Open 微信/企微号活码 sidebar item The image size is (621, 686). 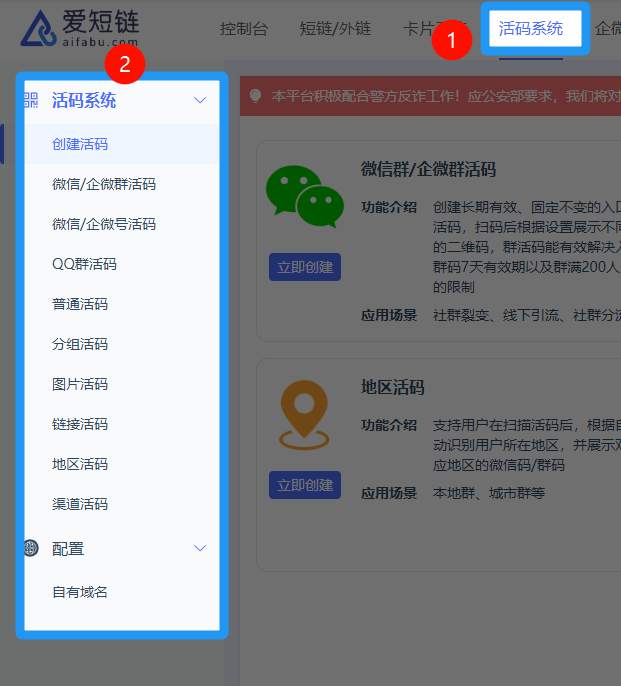coord(104,224)
